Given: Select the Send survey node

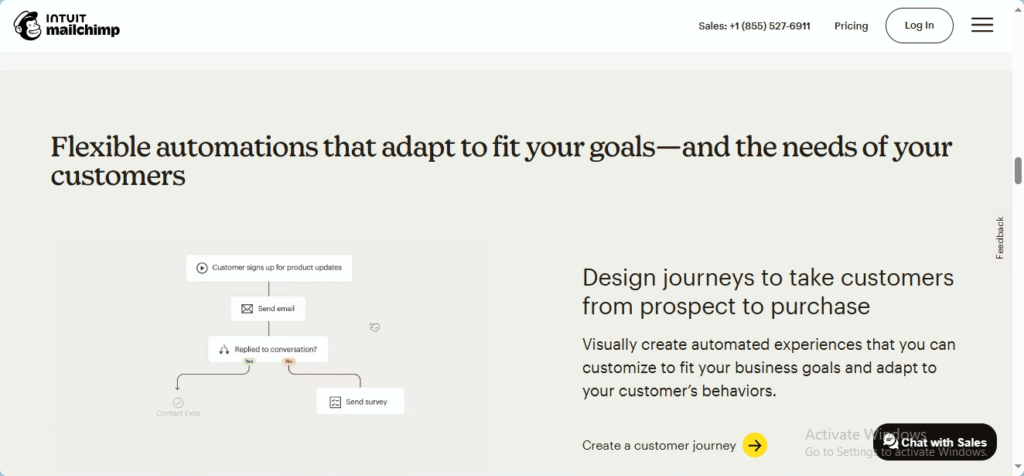Looking at the screenshot, I should click(360, 402).
